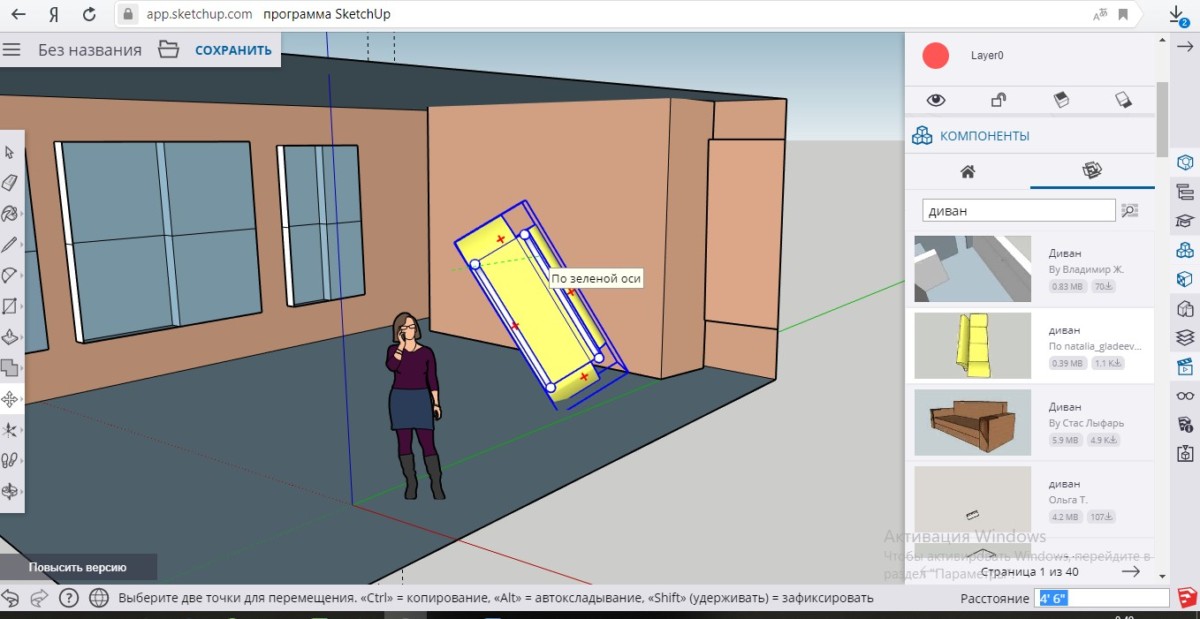1200x619 pixels.
Task: Select the brown Диван by Стас Лыфарь thumbnail
Action: pyautogui.click(x=973, y=423)
